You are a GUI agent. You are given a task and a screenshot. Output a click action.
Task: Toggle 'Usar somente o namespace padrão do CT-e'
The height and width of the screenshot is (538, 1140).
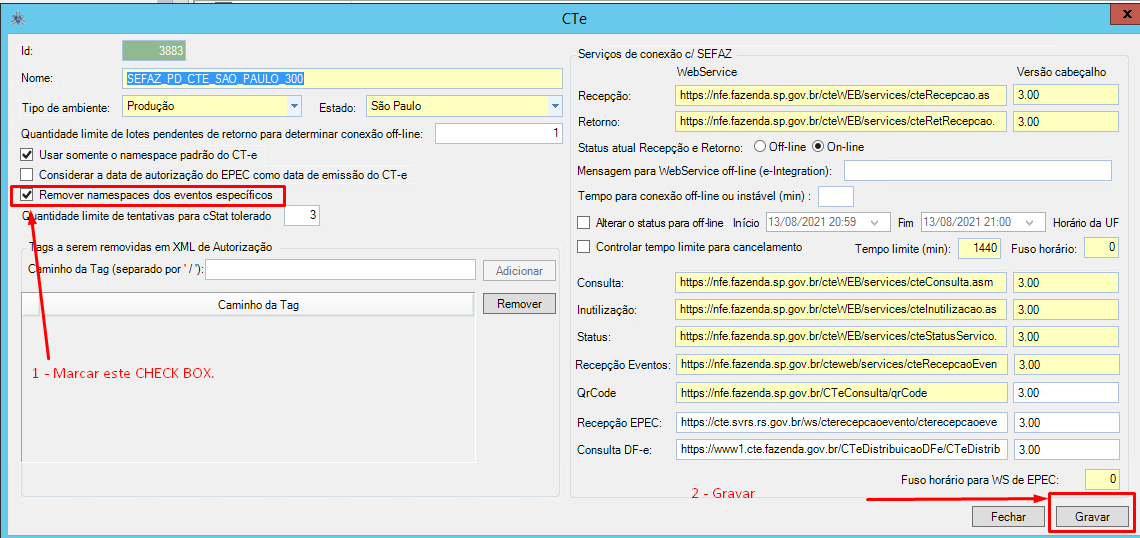(x=27, y=155)
